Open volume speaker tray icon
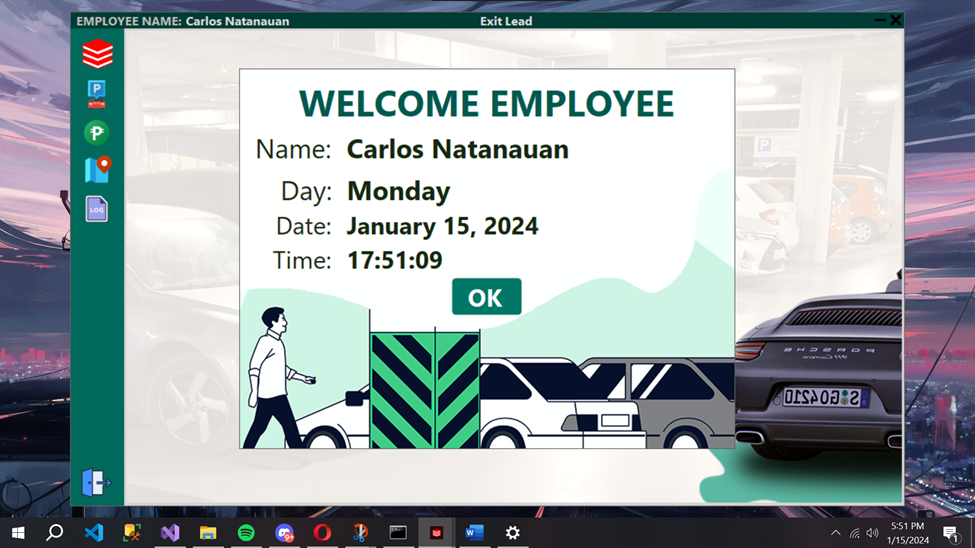The width and height of the screenshot is (975, 548). coord(872,533)
